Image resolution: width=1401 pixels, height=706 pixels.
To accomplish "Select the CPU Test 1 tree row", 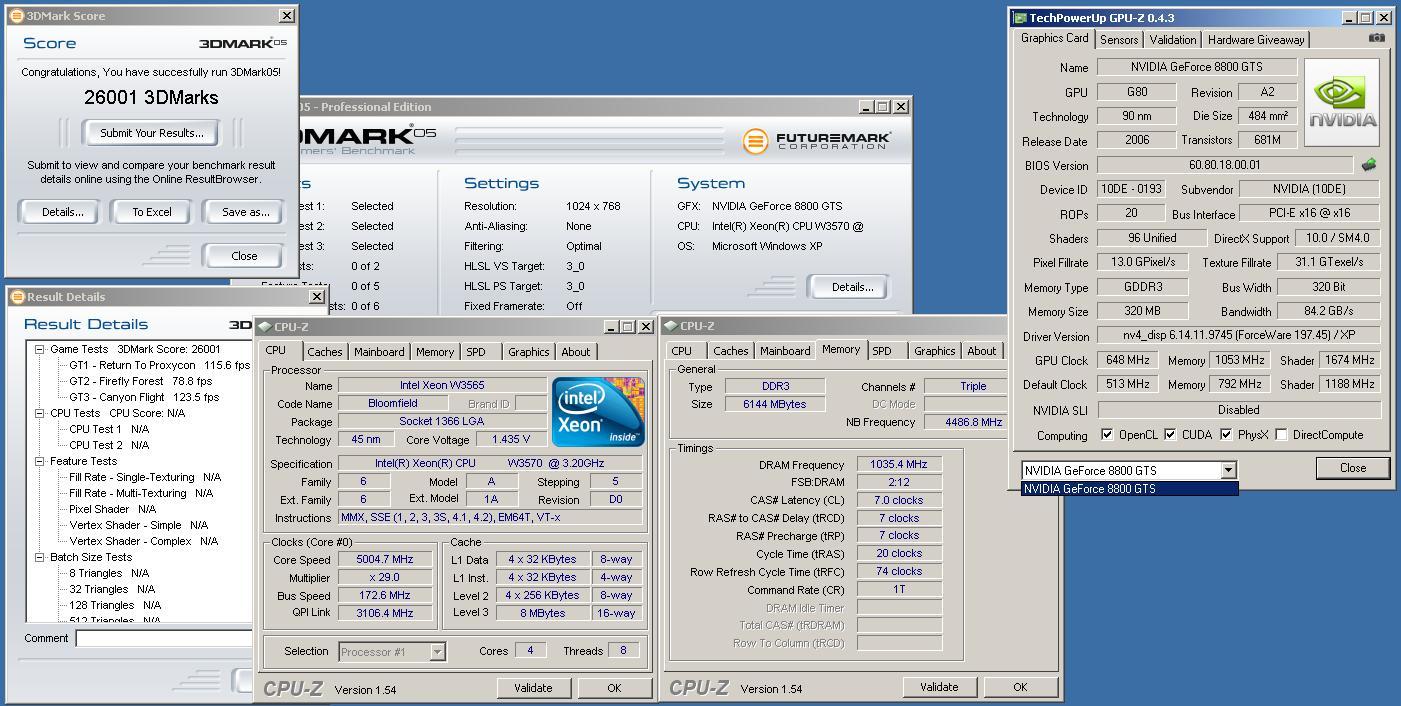I will pos(108,429).
